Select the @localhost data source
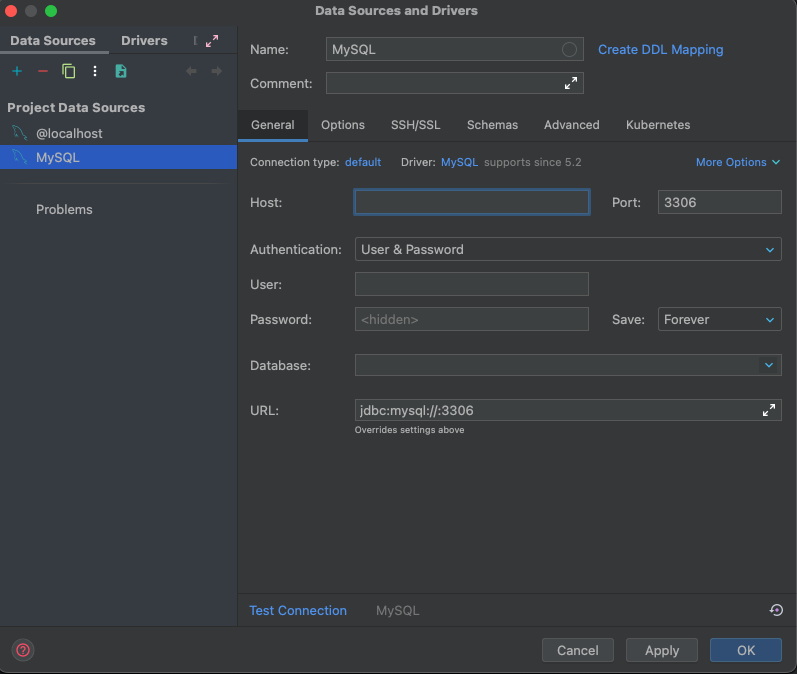This screenshot has height=674, width=797. pos(118,133)
